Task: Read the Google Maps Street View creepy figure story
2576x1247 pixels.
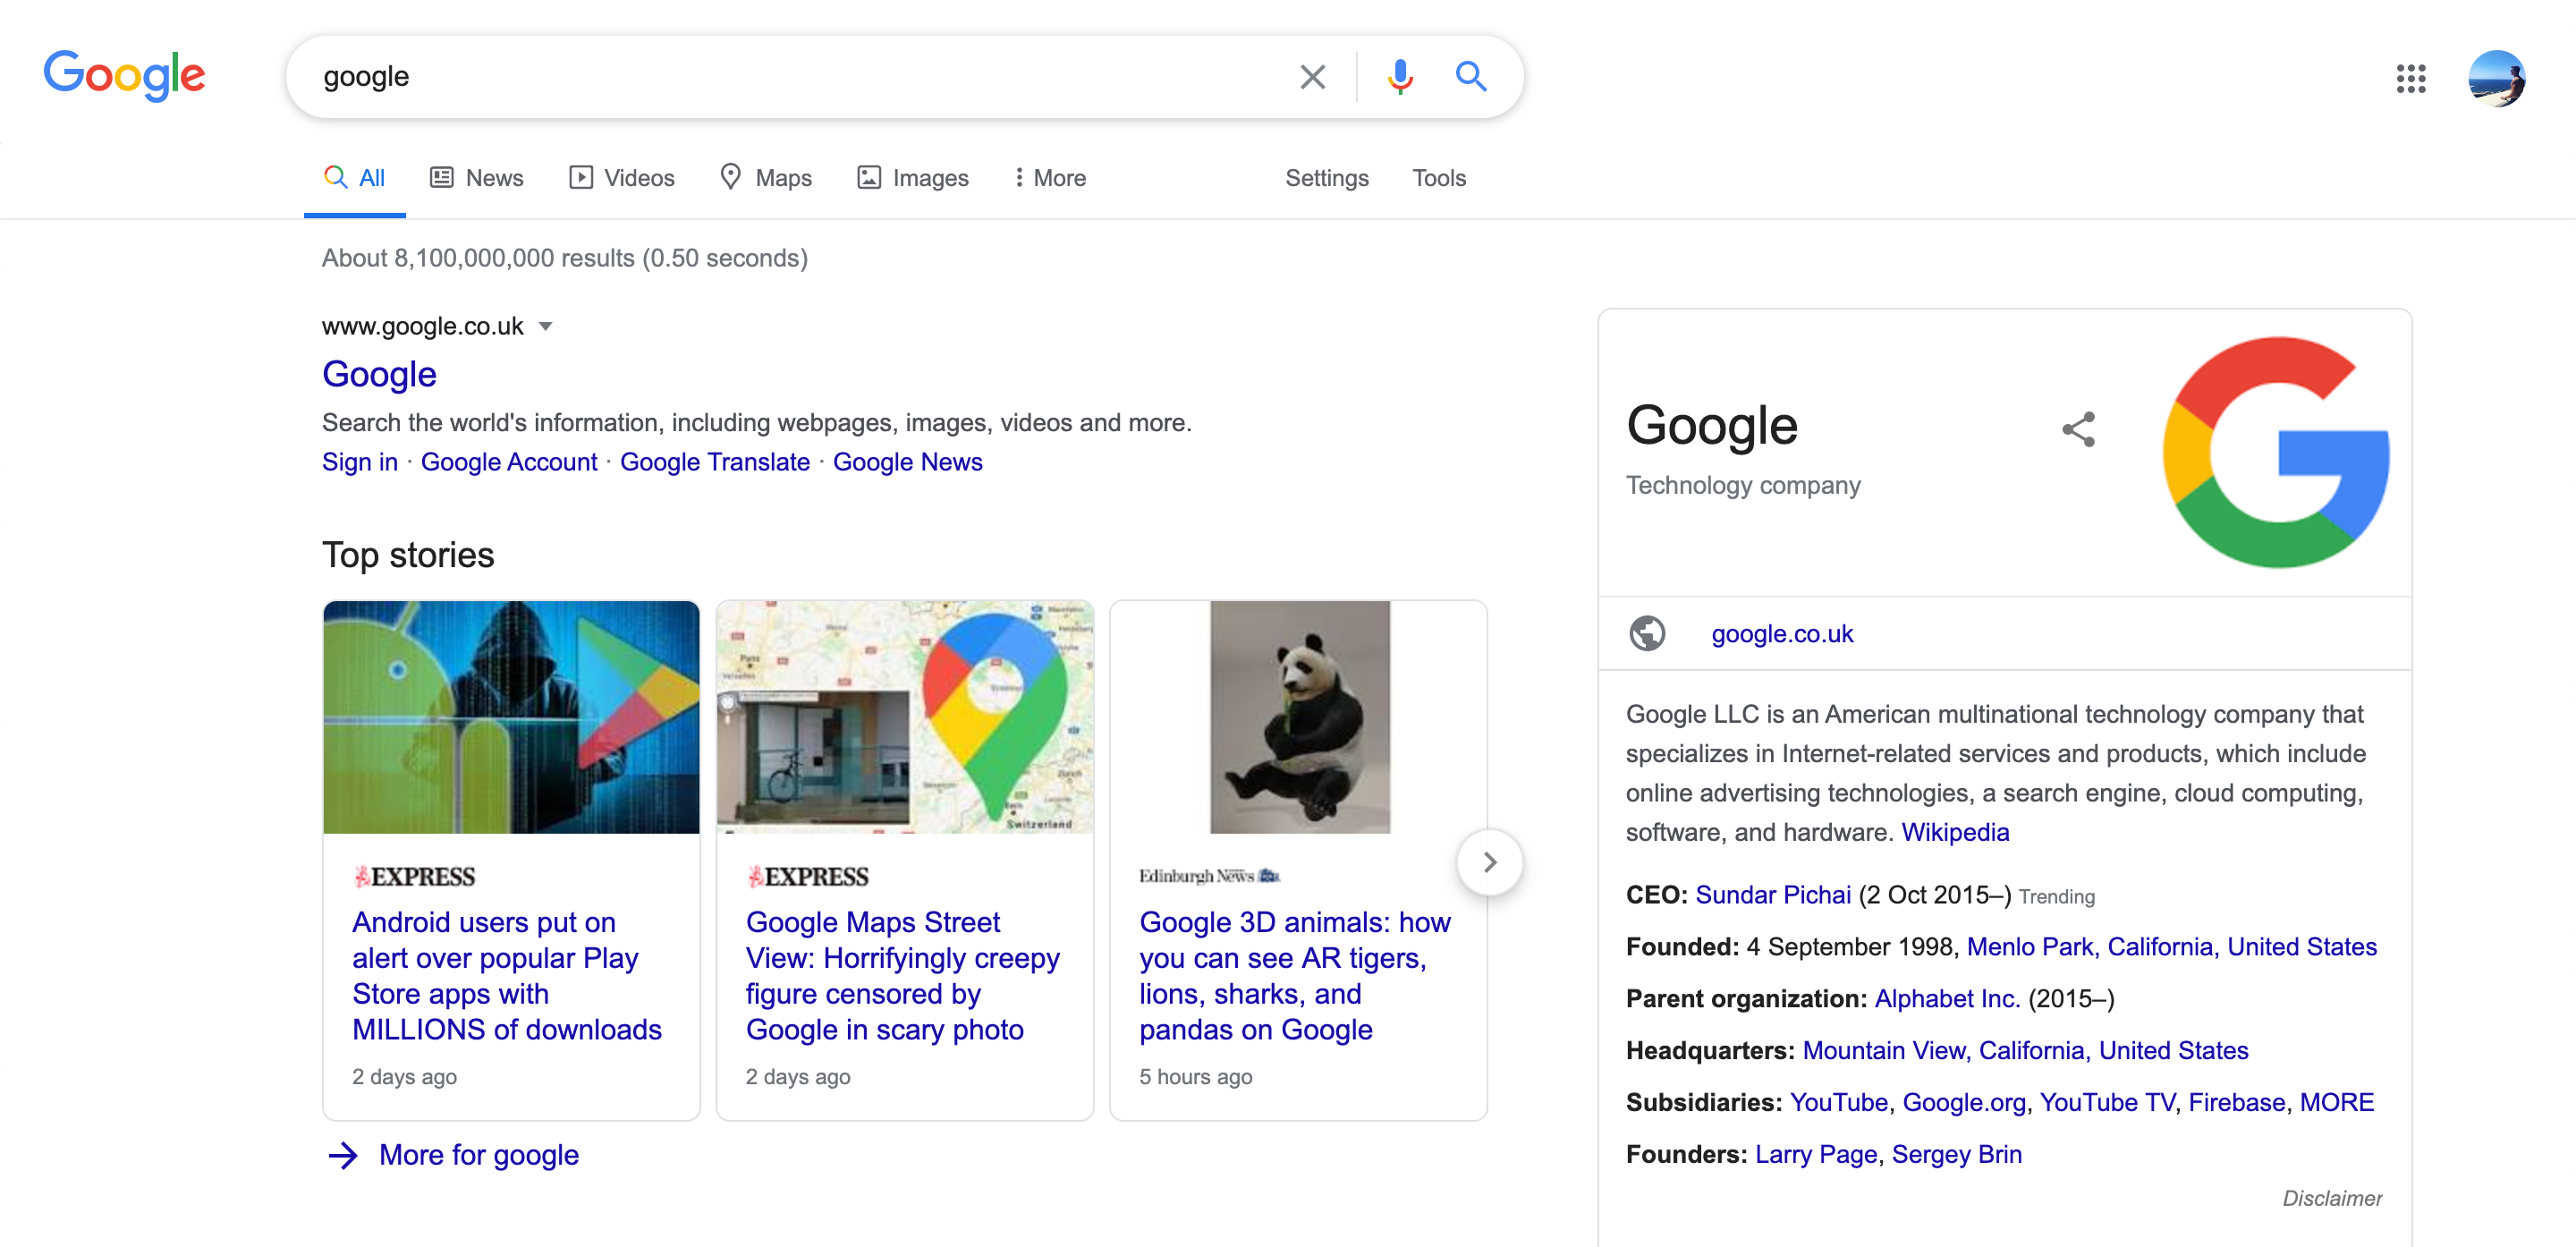Action: [x=902, y=975]
